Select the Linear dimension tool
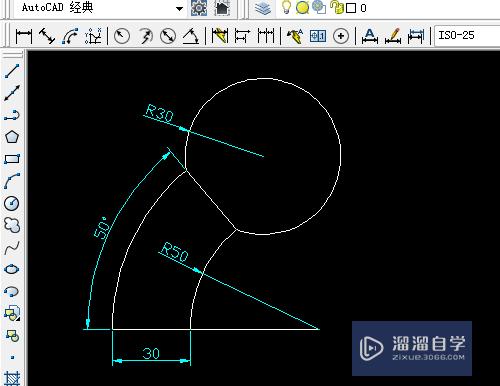Screen dimensions: 500x386 click(x=24, y=36)
